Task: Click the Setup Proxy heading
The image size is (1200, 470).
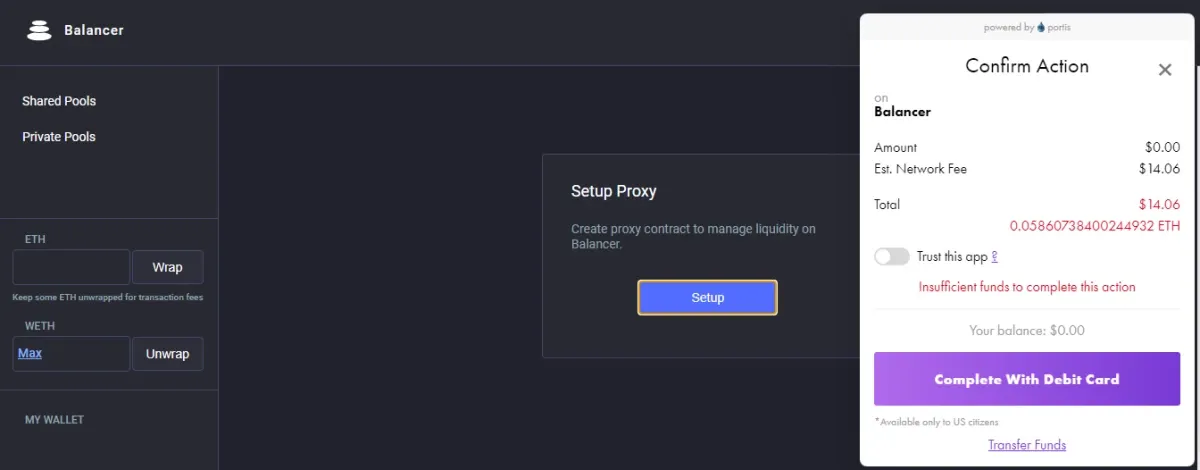Action: pos(613,191)
